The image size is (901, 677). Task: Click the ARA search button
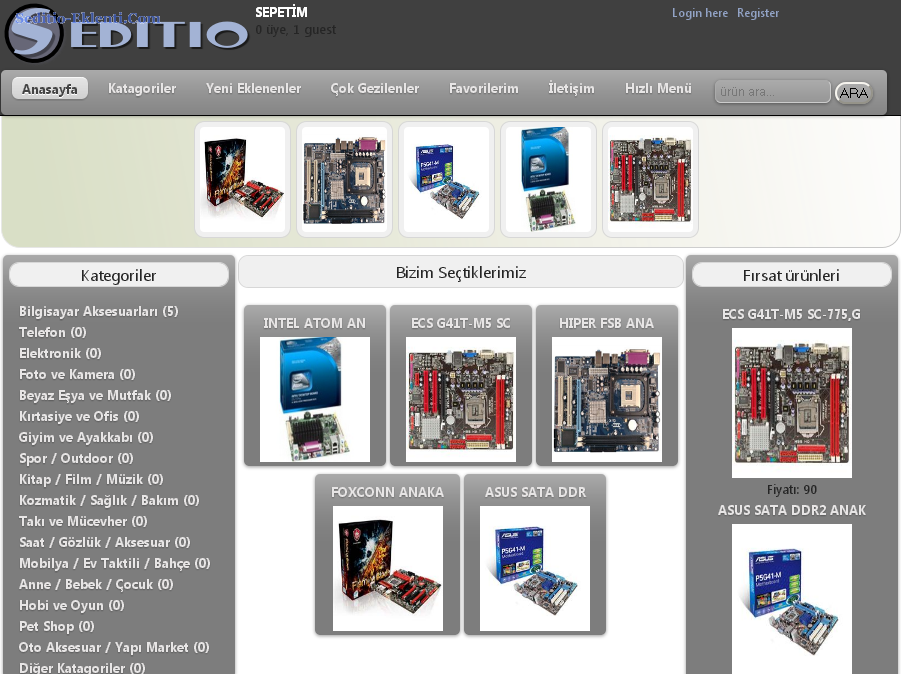(x=854, y=93)
